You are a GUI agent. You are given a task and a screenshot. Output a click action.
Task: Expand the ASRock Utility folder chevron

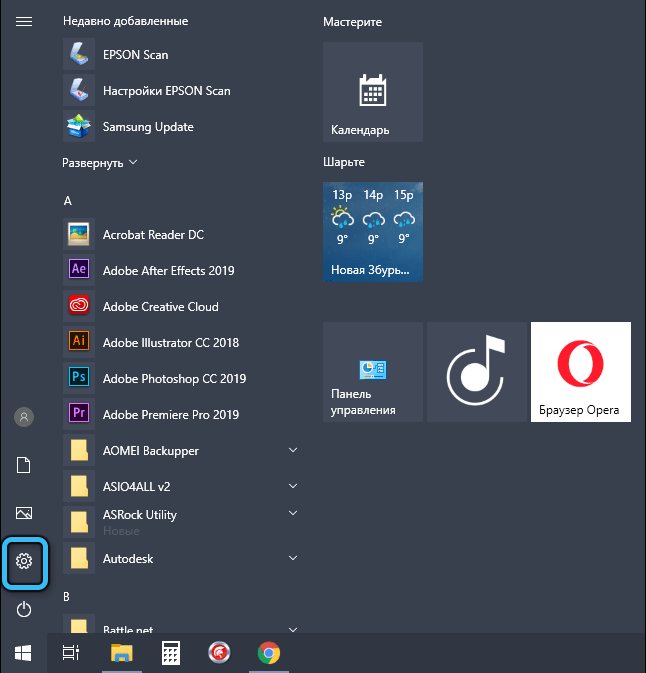(x=293, y=513)
